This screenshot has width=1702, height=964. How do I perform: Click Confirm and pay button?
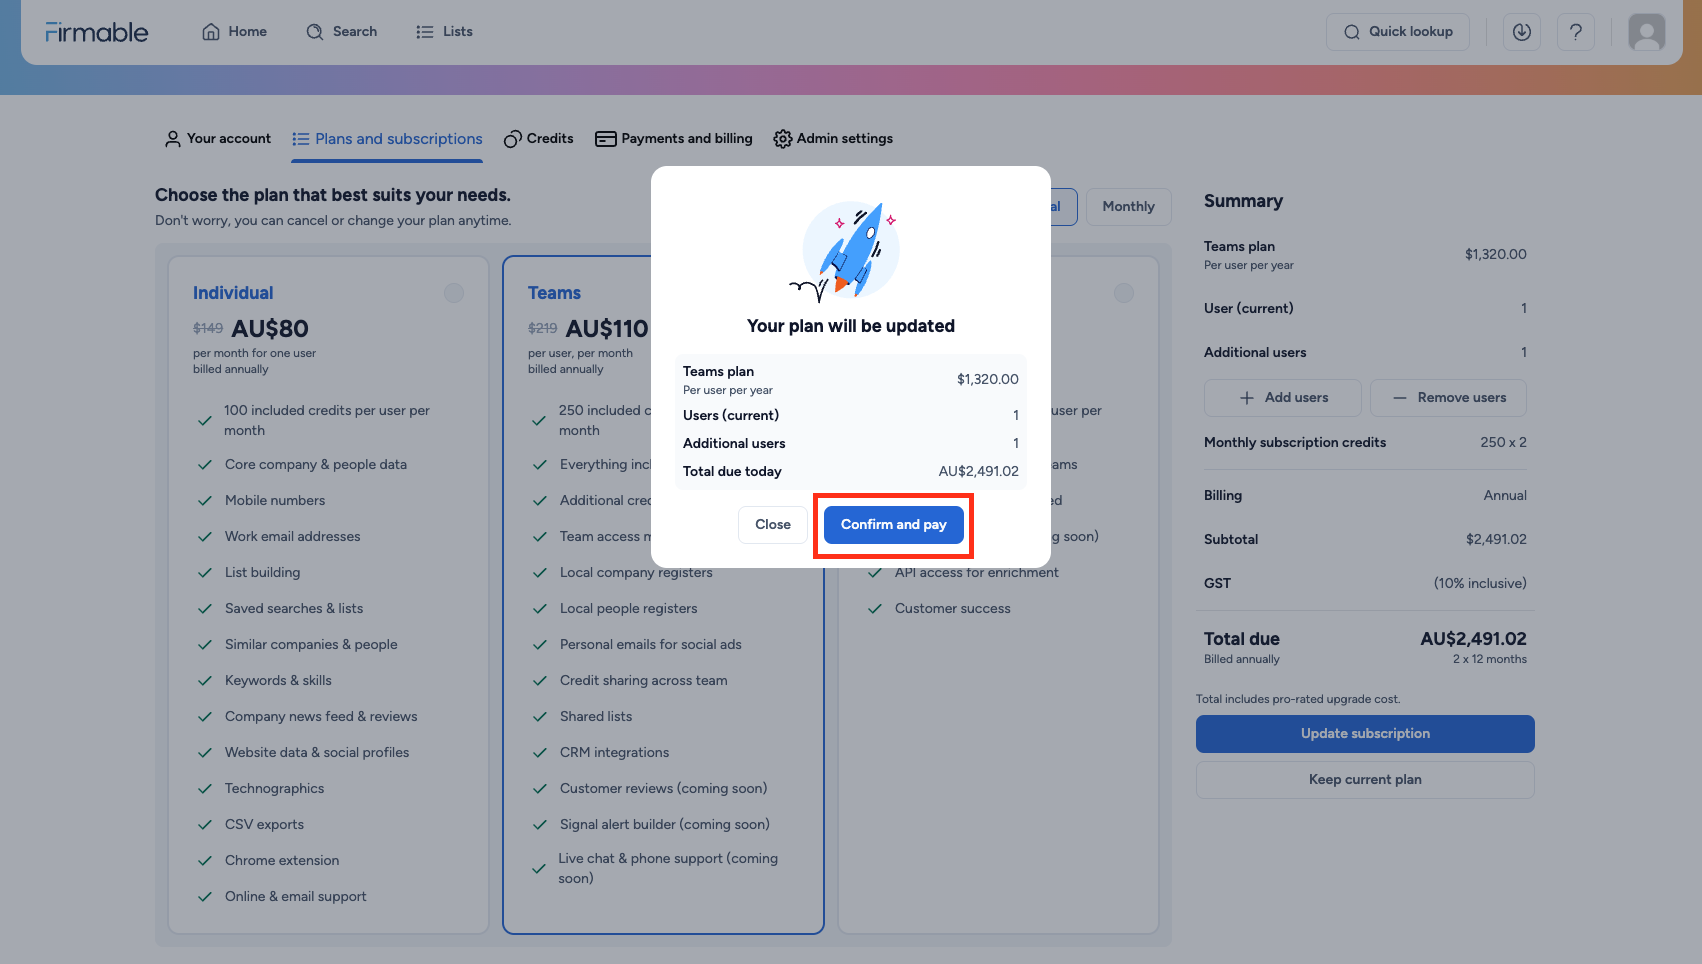pos(893,525)
